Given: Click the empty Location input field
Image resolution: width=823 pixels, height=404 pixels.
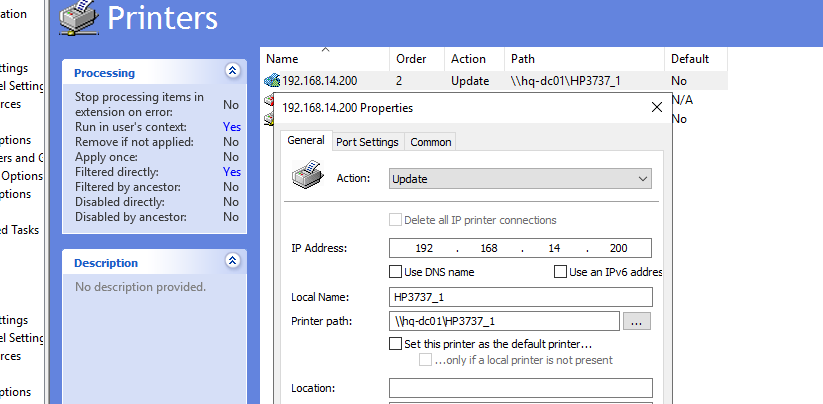Looking at the screenshot, I should pos(520,388).
